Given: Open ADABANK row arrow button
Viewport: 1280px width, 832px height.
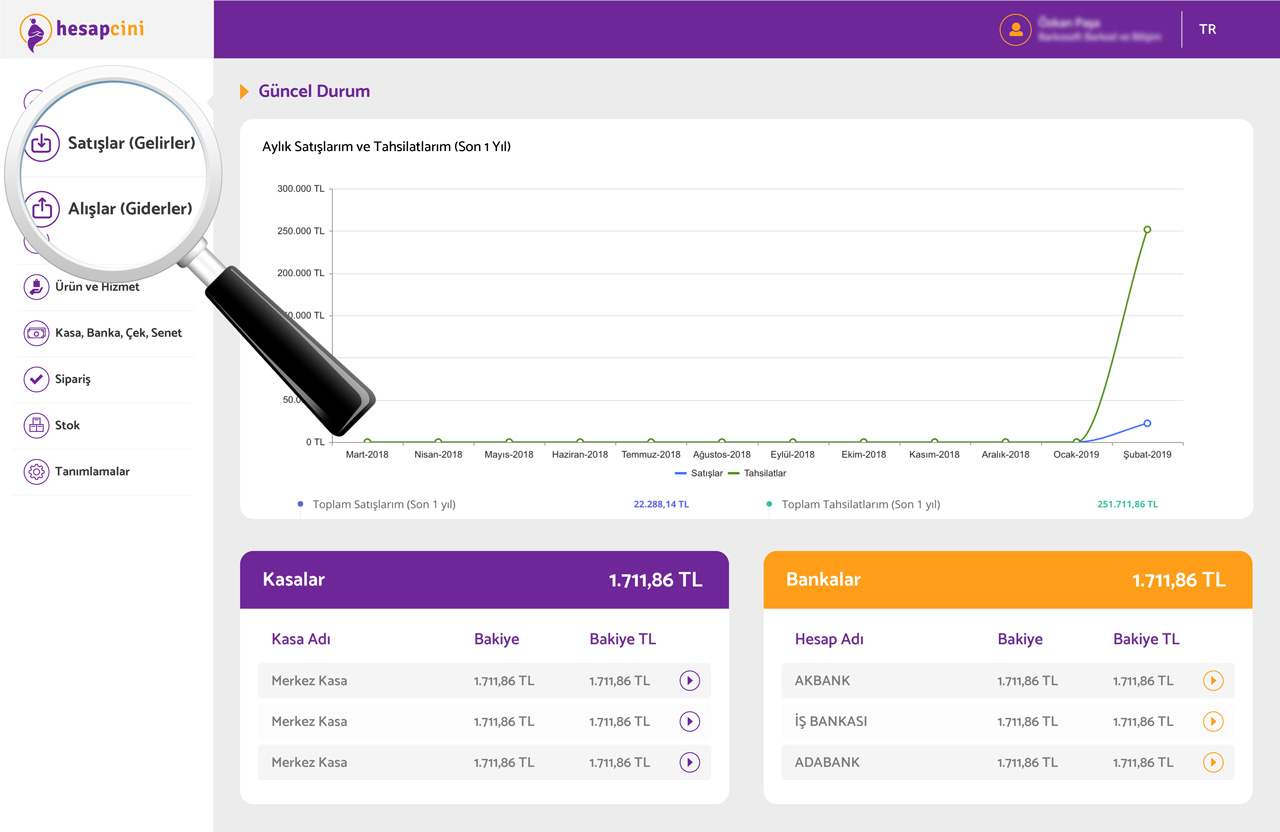Looking at the screenshot, I should pos(1213,762).
